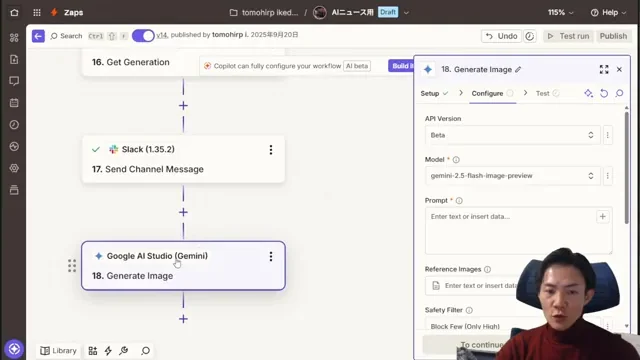Click the Zaps lightning bolt logo
The width and height of the screenshot is (640, 360).
pos(54,13)
